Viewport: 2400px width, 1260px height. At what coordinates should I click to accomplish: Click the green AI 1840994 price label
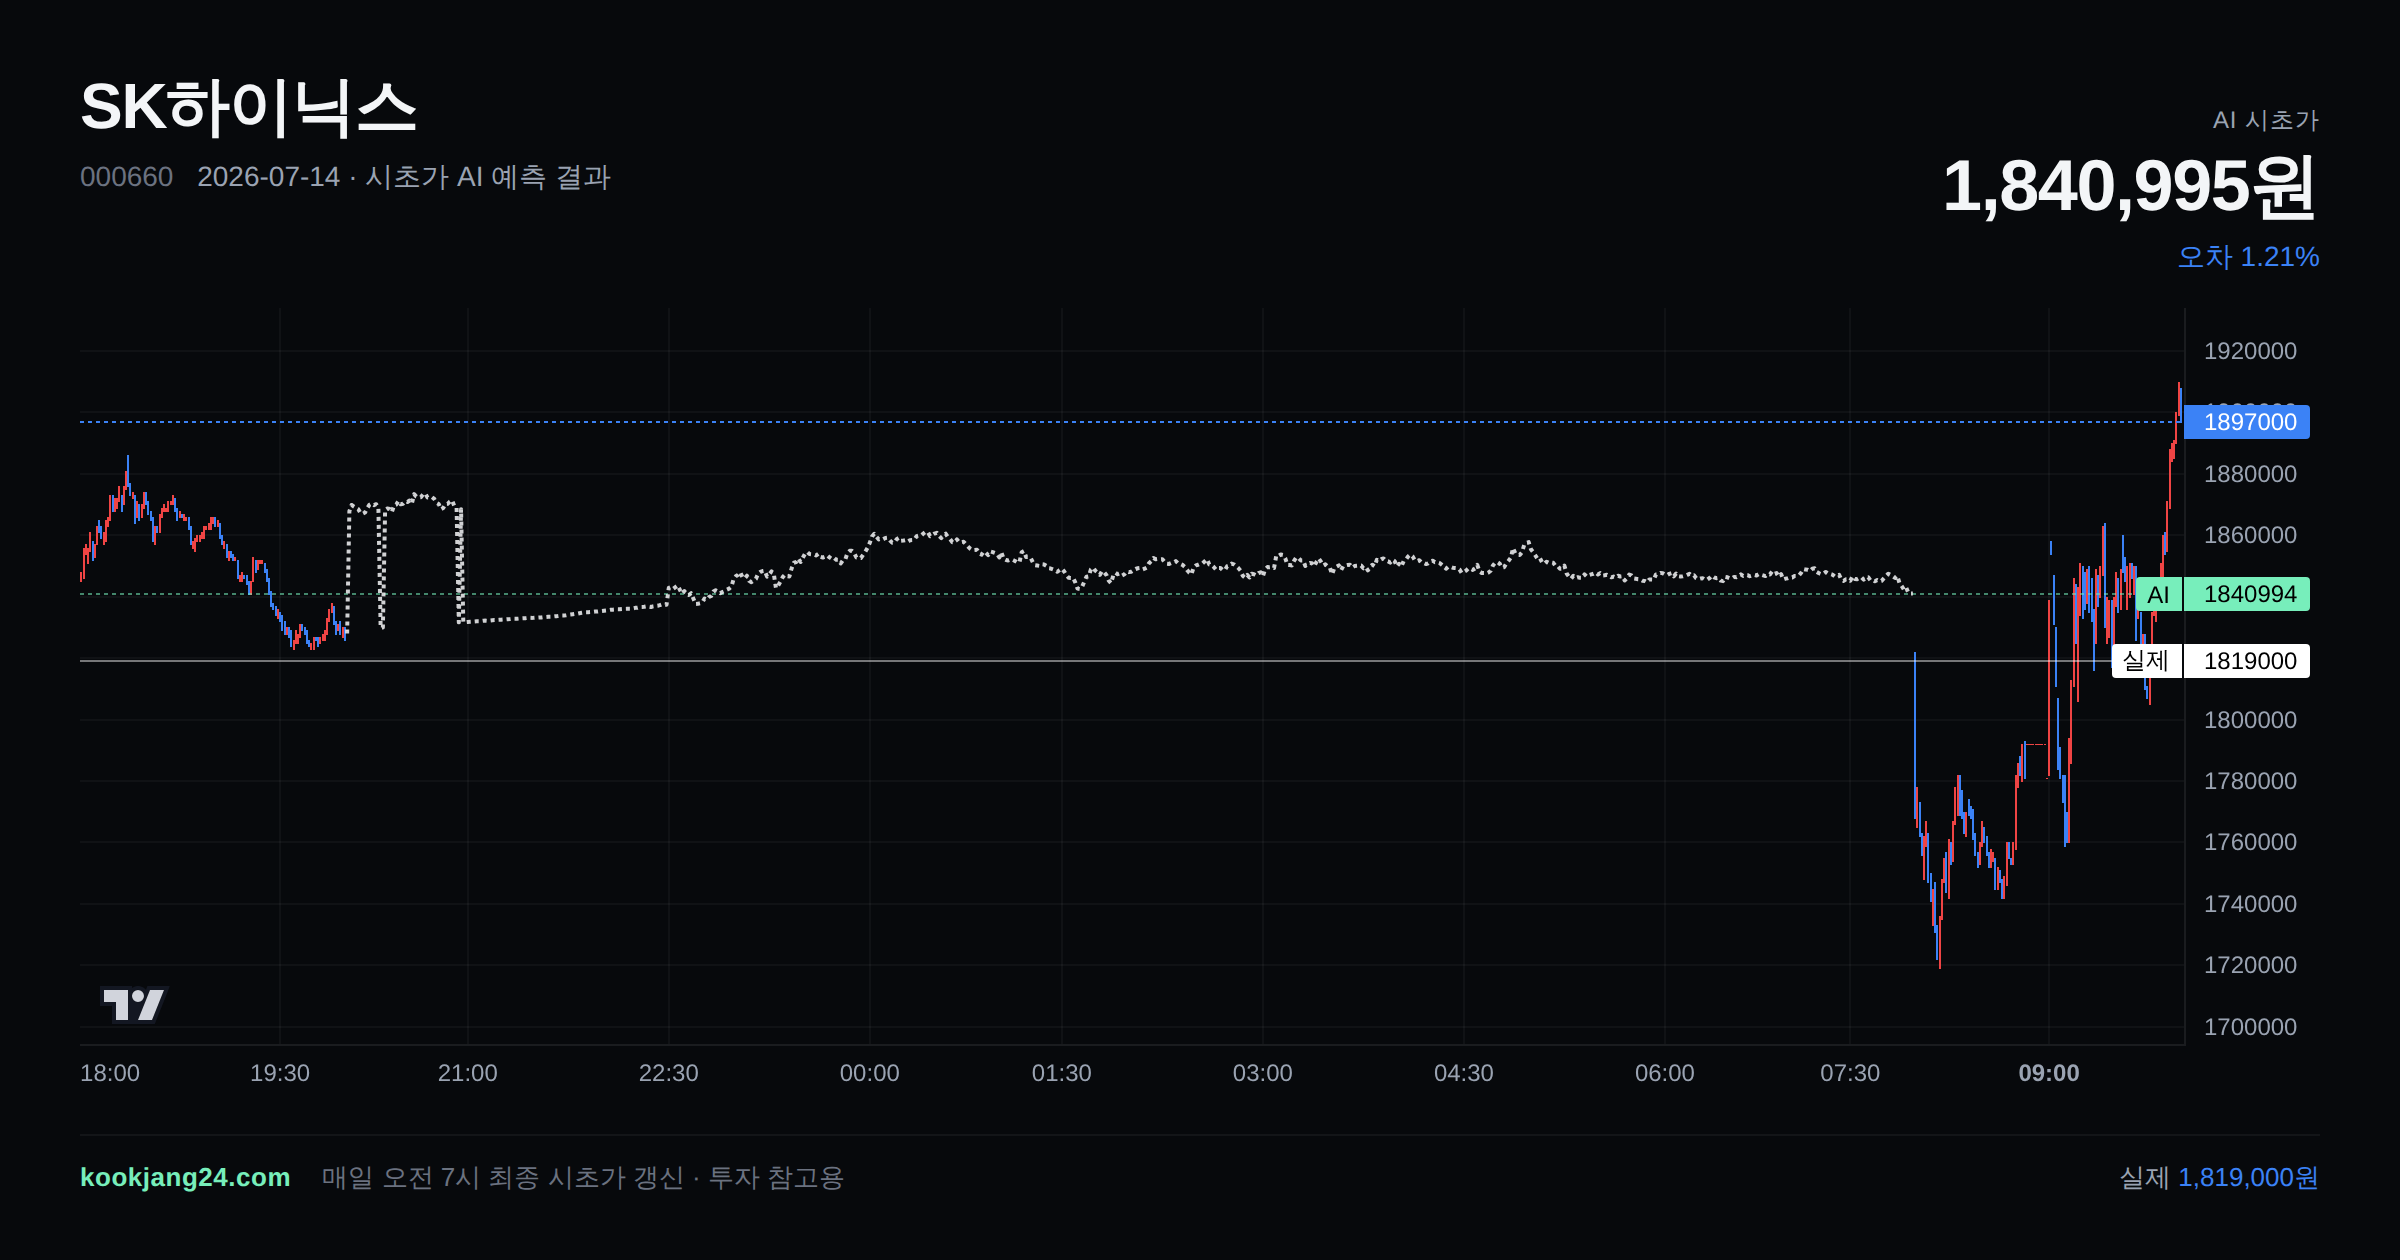(x=2222, y=594)
